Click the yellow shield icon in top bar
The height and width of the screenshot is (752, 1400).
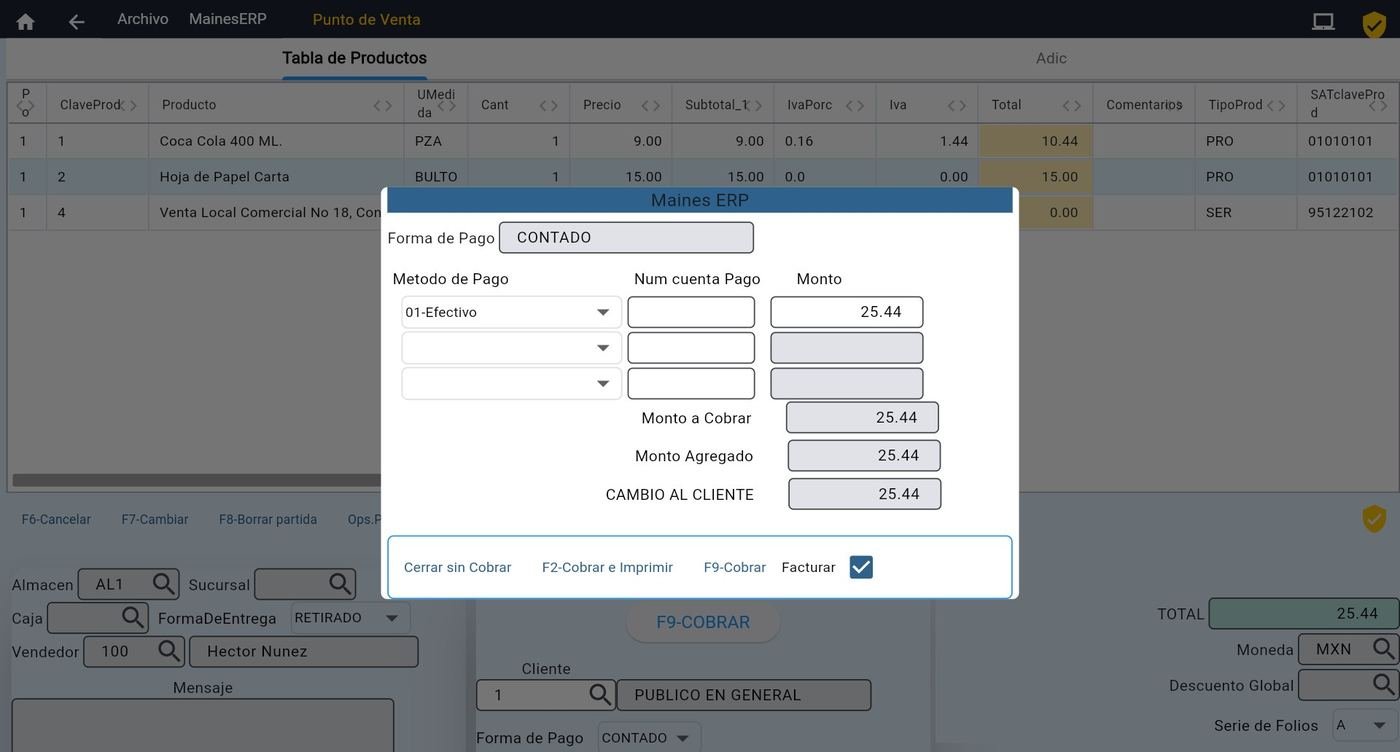(x=1374, y=24)
